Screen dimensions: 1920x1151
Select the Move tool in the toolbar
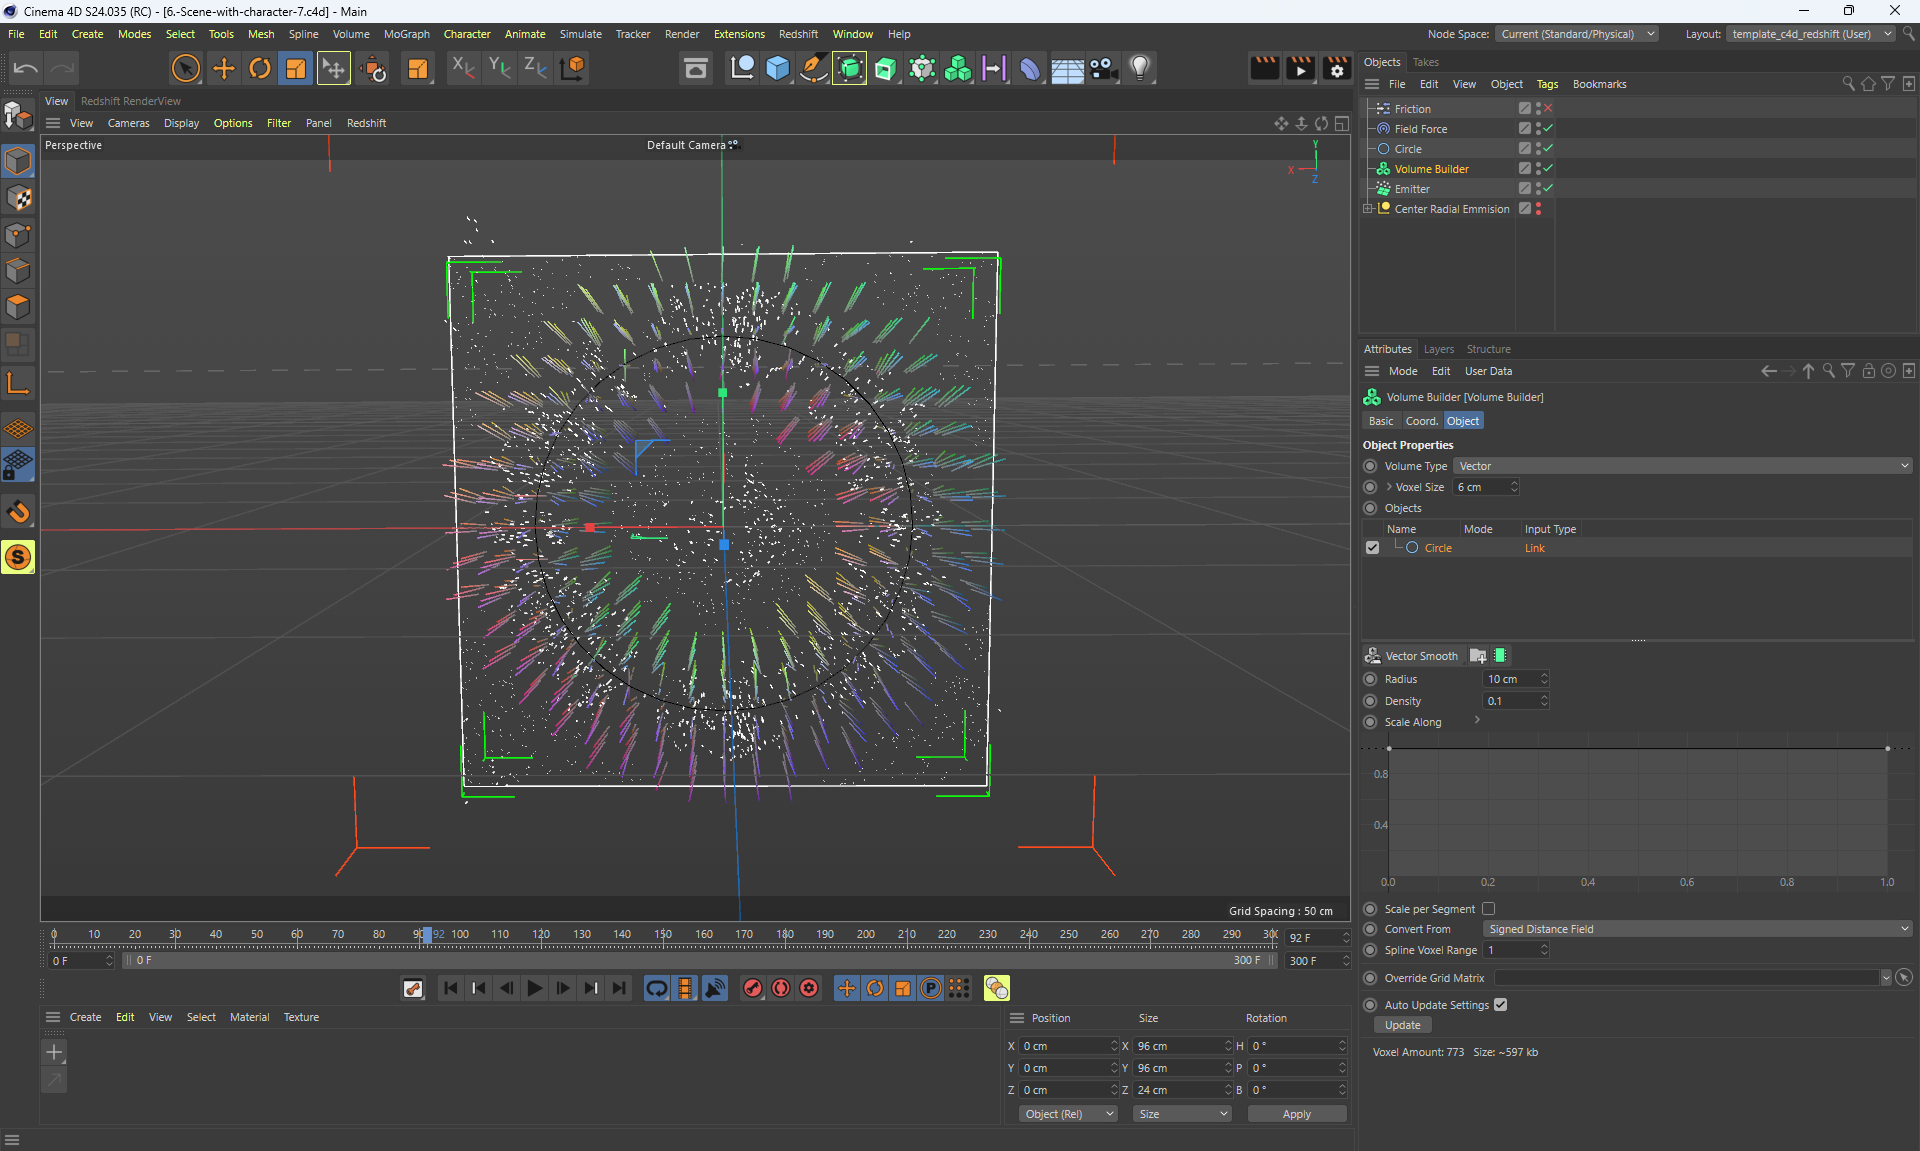[x=224, y=68]
